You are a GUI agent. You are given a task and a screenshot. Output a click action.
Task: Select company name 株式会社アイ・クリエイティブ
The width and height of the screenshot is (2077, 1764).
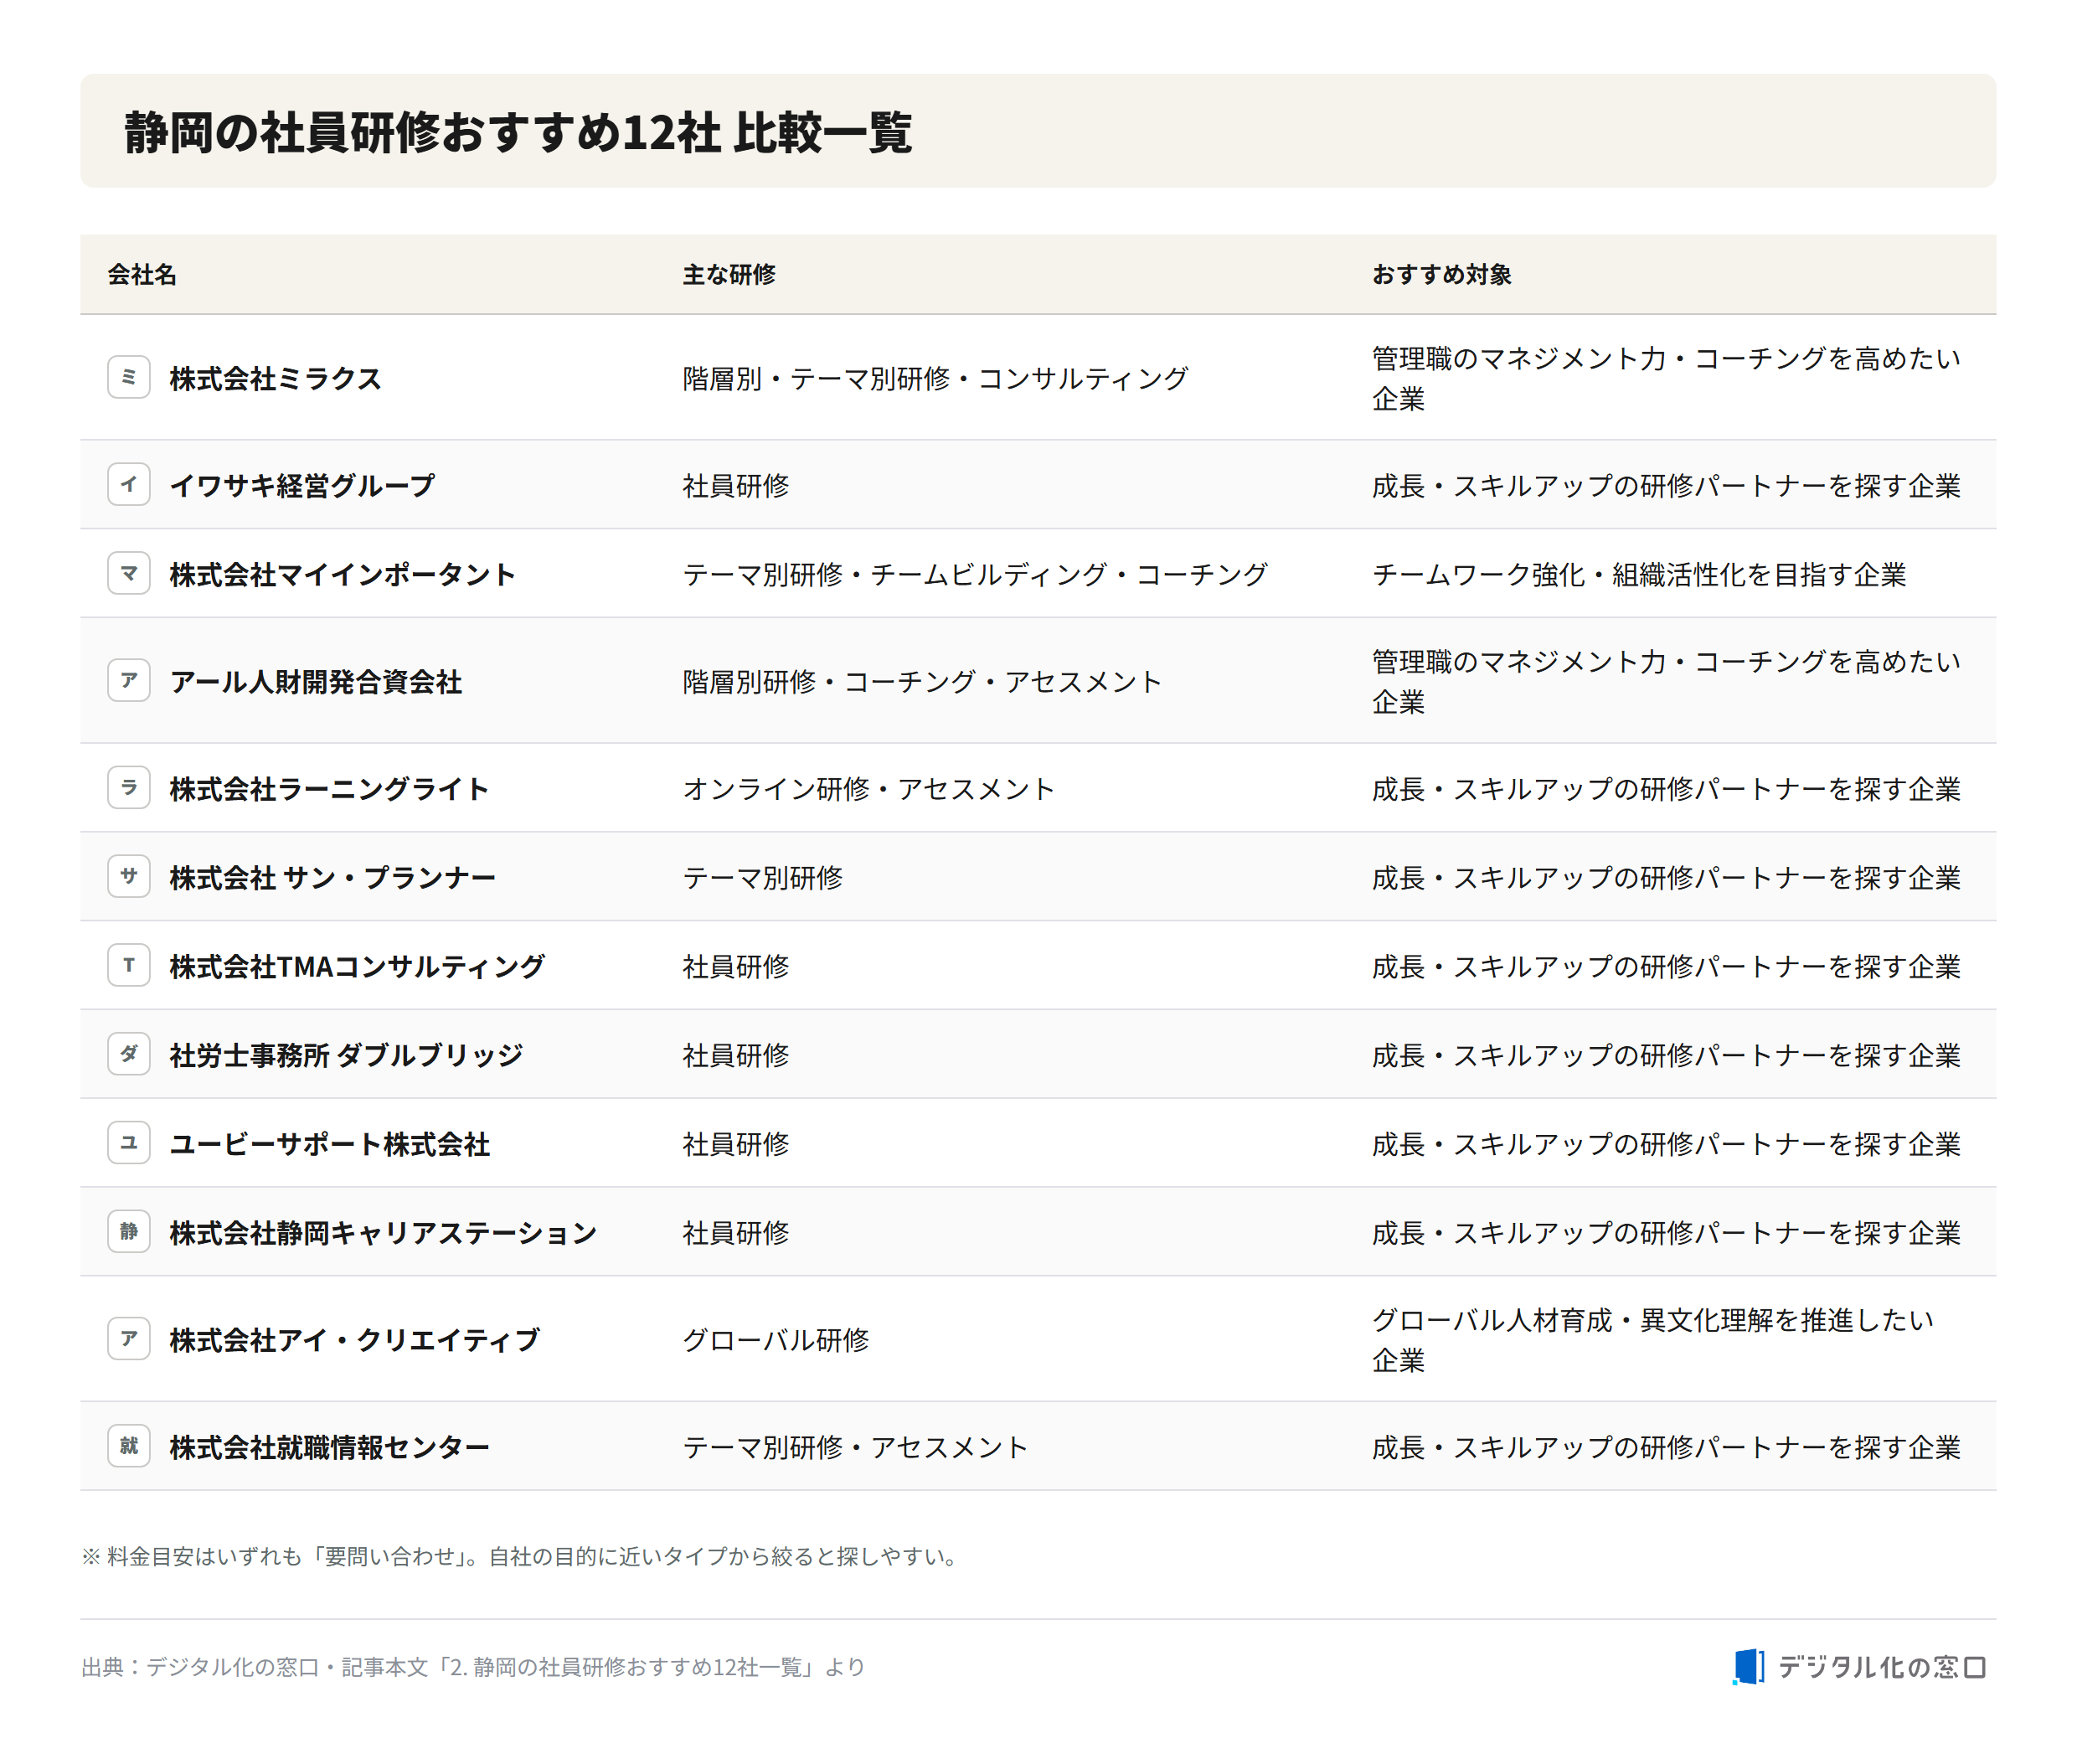[355, 1340]
